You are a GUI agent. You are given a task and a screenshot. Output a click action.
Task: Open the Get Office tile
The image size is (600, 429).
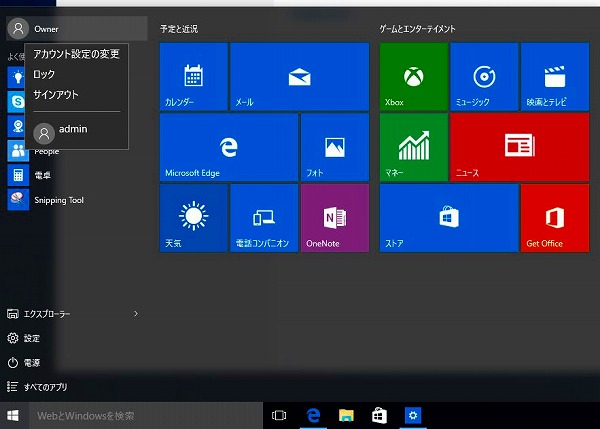click(555, 218)
